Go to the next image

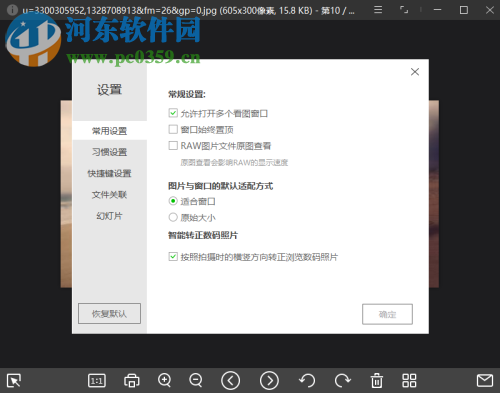point(269,380)
